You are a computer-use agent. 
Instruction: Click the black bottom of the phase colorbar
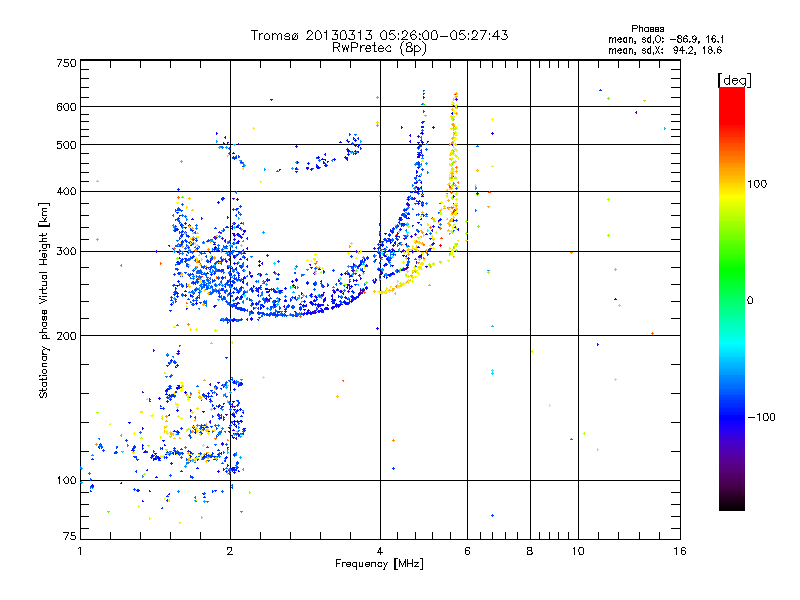(x=732, y=503)
